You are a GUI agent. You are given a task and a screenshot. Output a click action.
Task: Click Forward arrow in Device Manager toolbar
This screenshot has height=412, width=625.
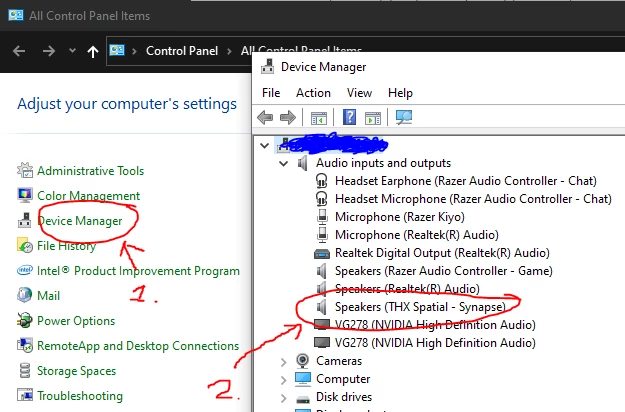point(288,118)
